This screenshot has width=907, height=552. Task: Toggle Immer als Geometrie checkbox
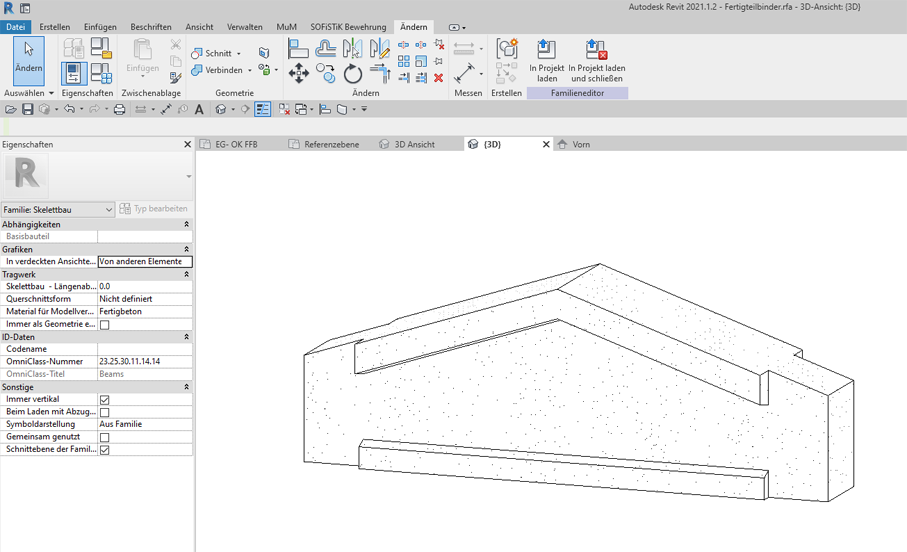(x=104, y=325)
